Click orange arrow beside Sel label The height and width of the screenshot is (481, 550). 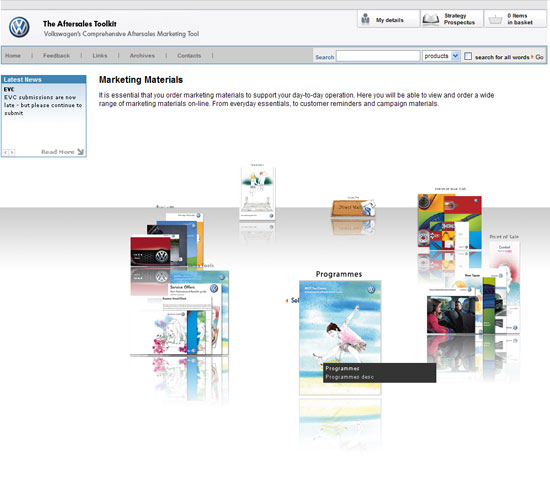tap(287, 300)
